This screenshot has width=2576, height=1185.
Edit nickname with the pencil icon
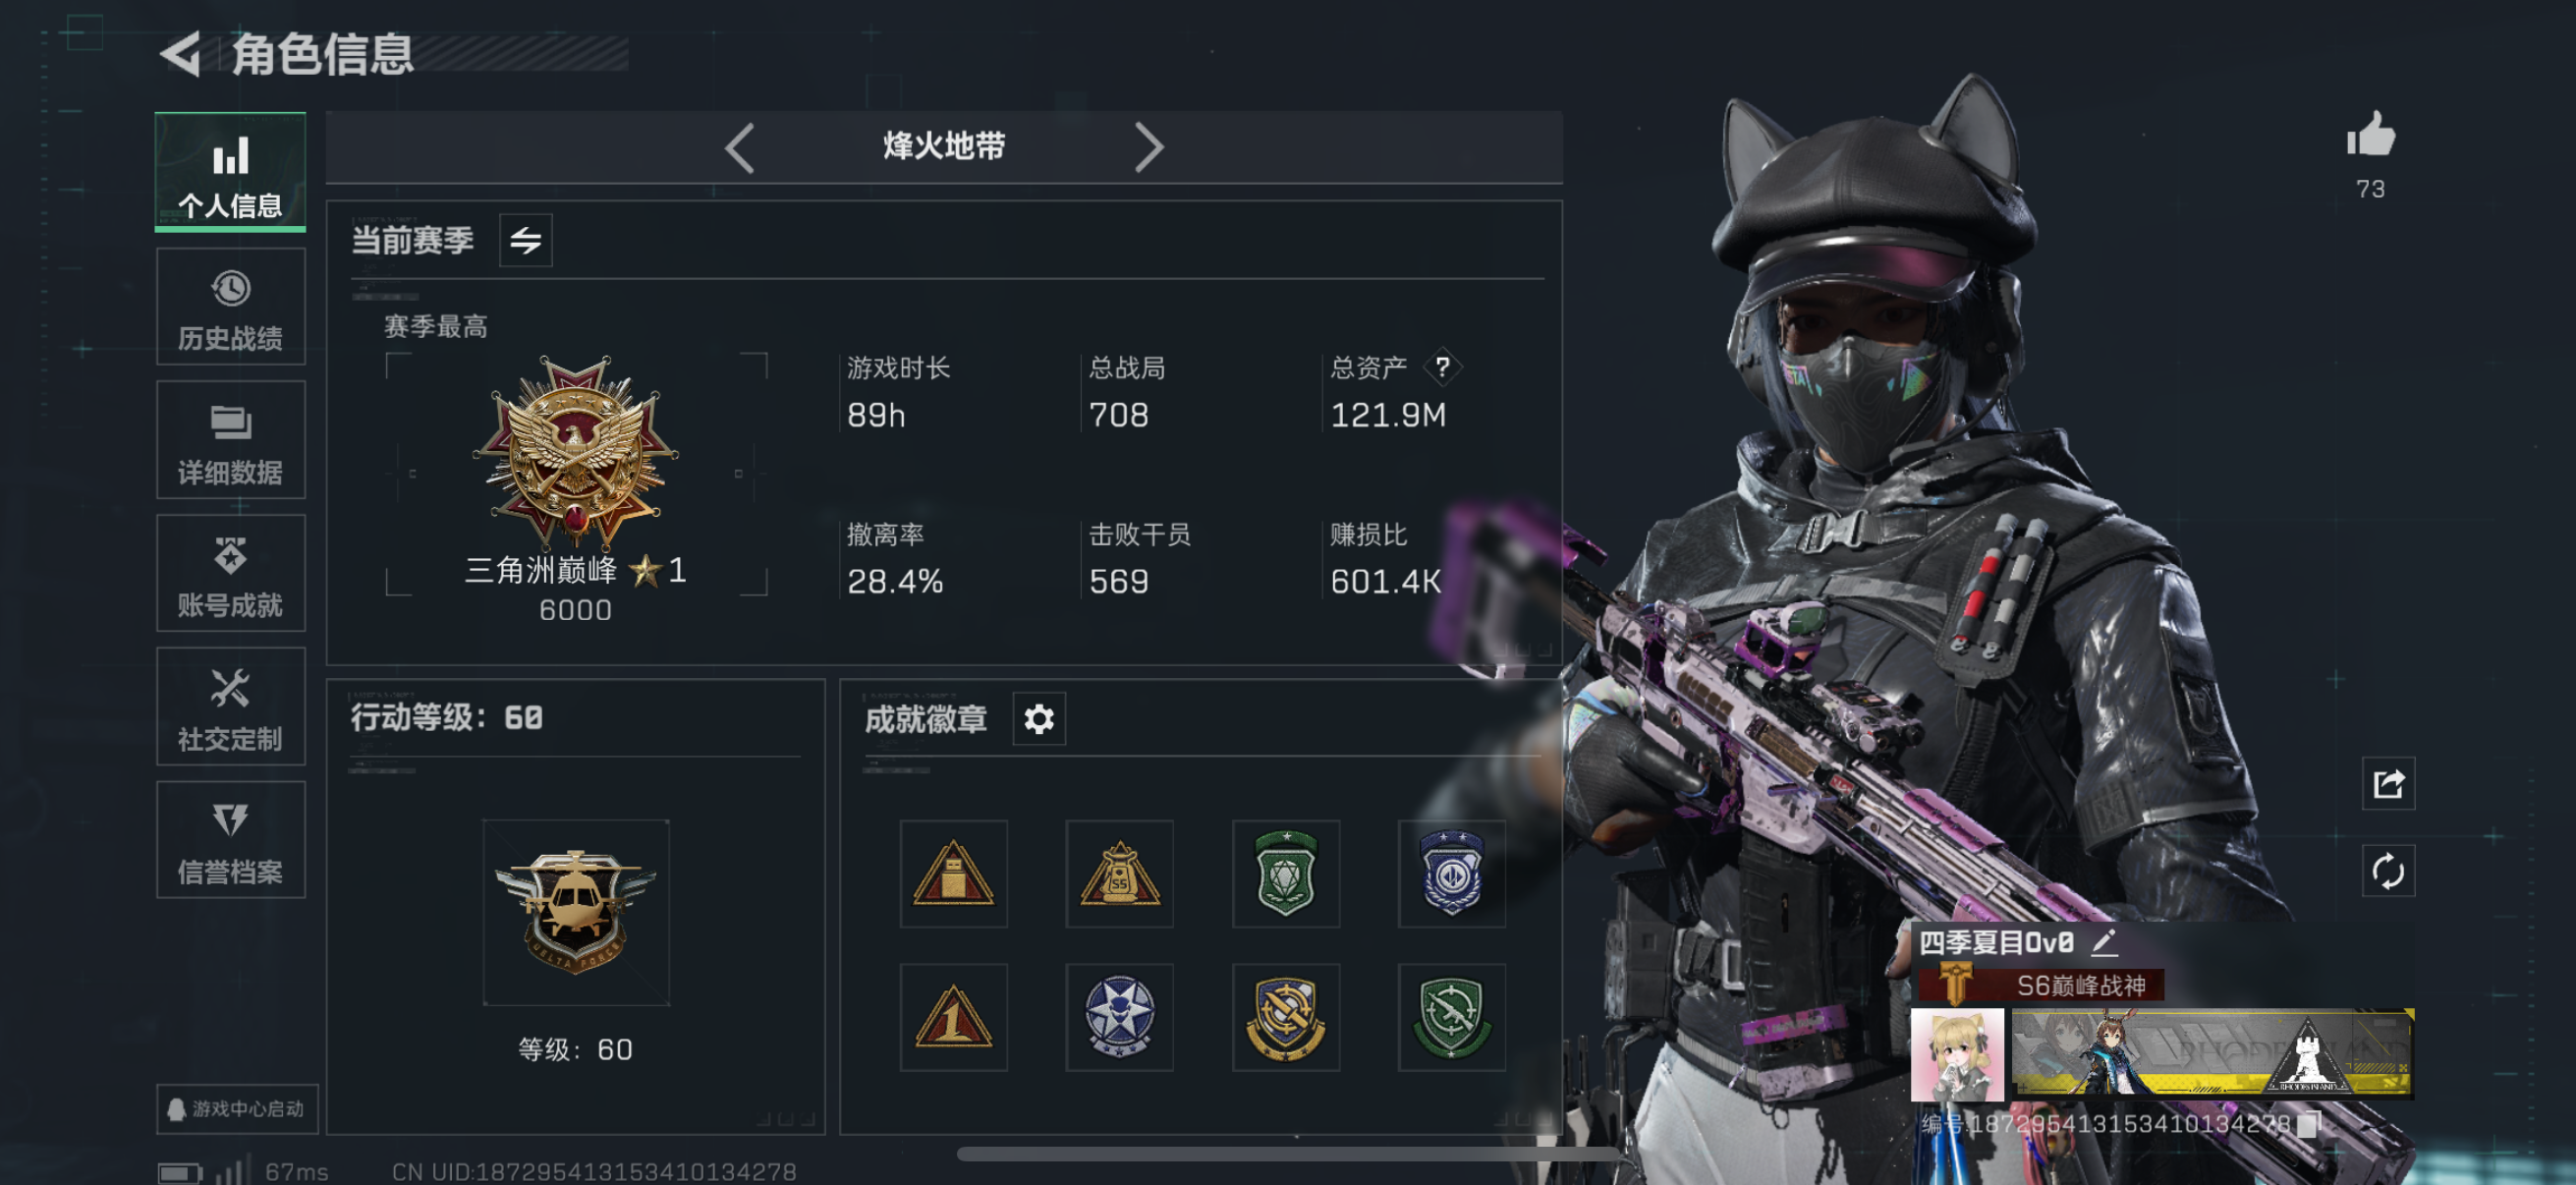[2103, 941]
